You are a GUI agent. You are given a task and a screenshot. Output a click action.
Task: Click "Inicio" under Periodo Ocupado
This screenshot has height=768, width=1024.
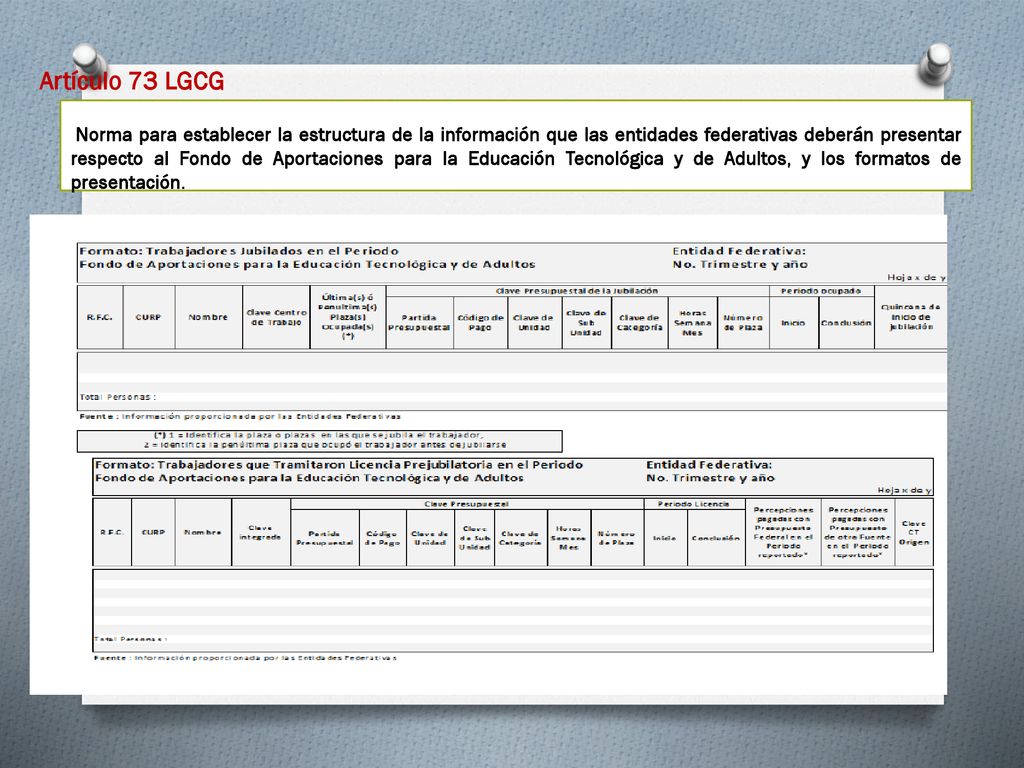point(793,323)
